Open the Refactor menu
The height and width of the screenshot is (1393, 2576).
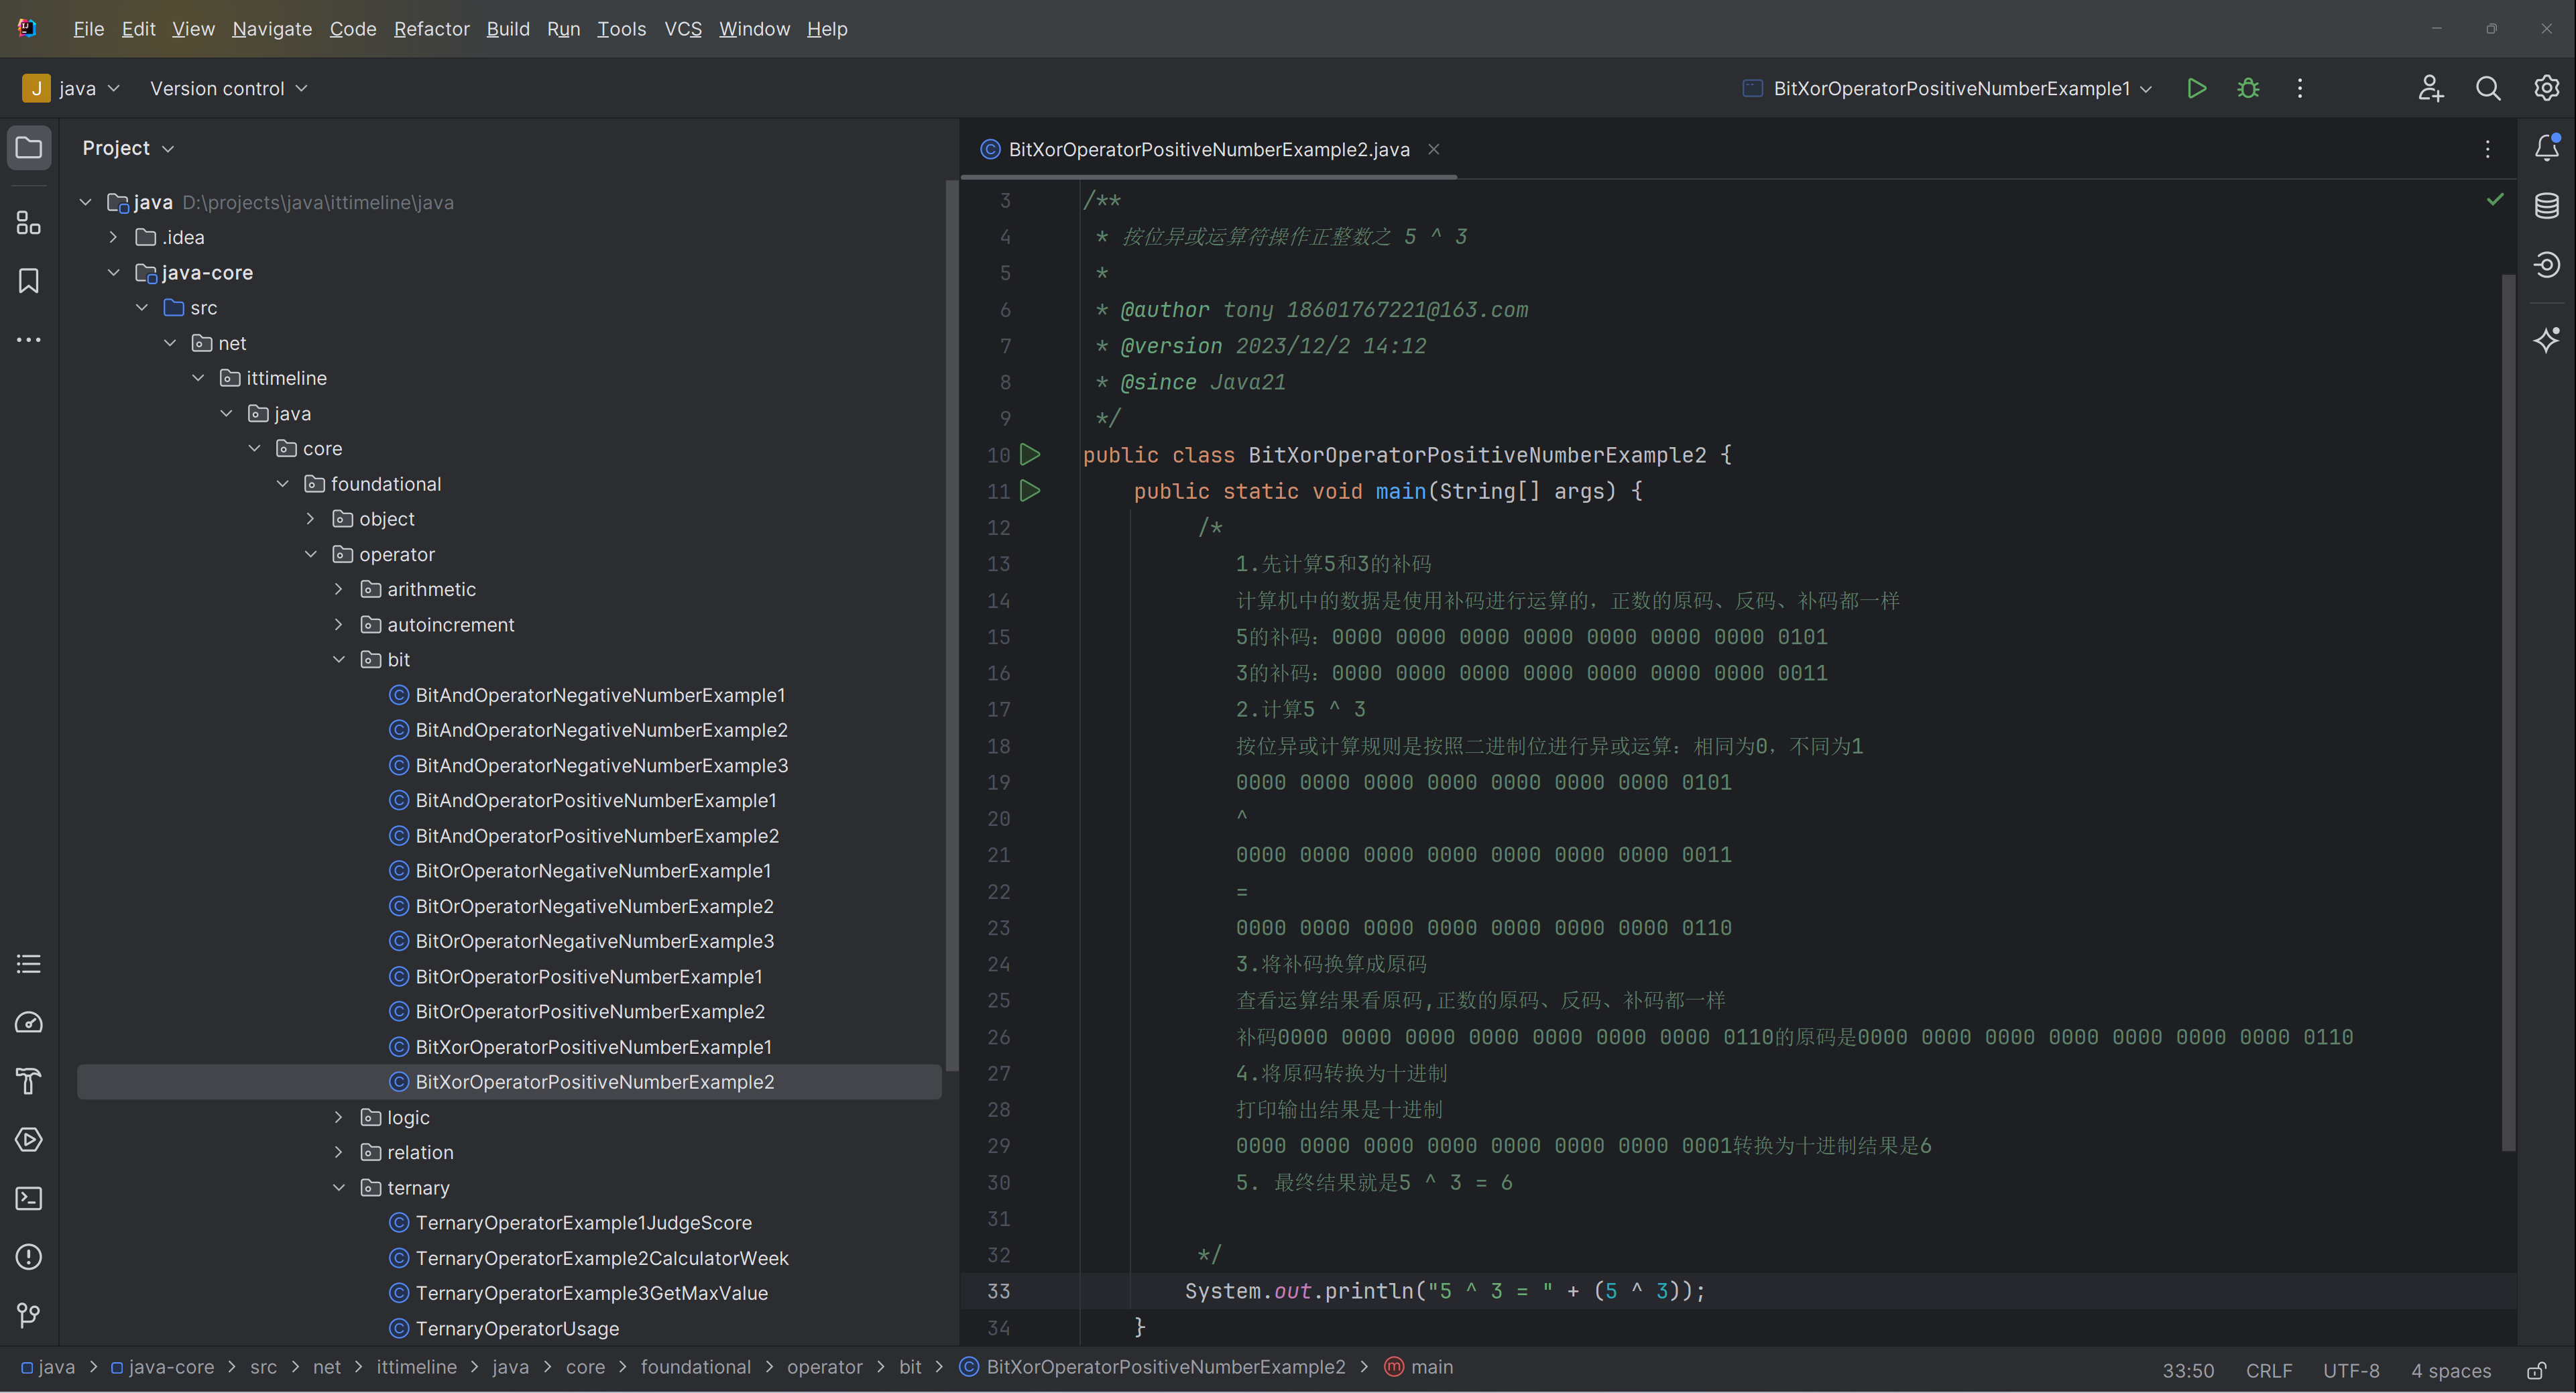(431, 29)
